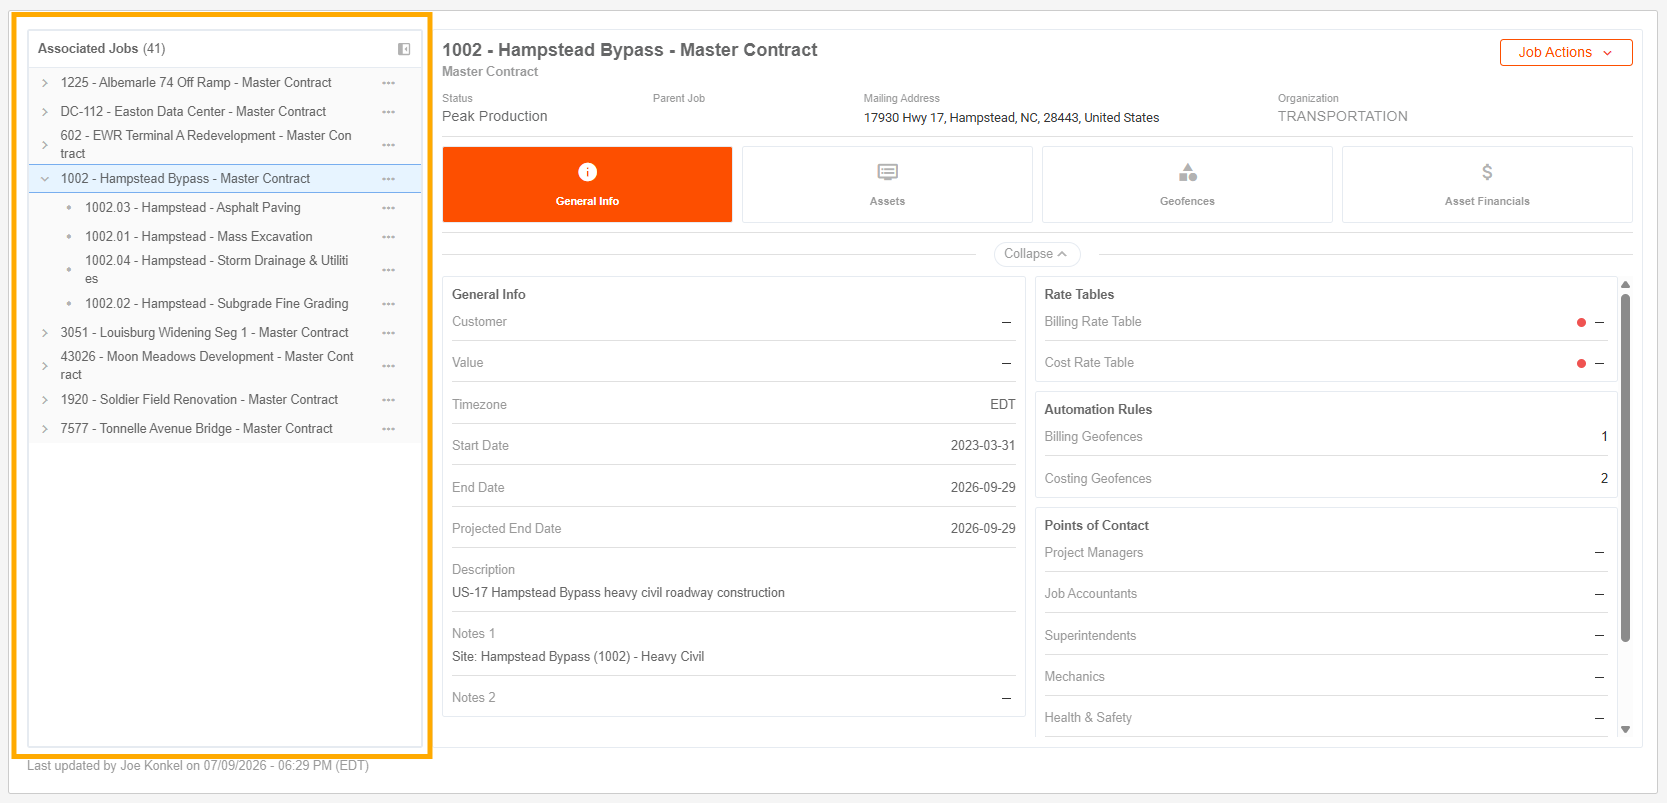Click the Geofences shapes icon
Viewport: 1667px width, 803px height.
tap(1187, 172)
